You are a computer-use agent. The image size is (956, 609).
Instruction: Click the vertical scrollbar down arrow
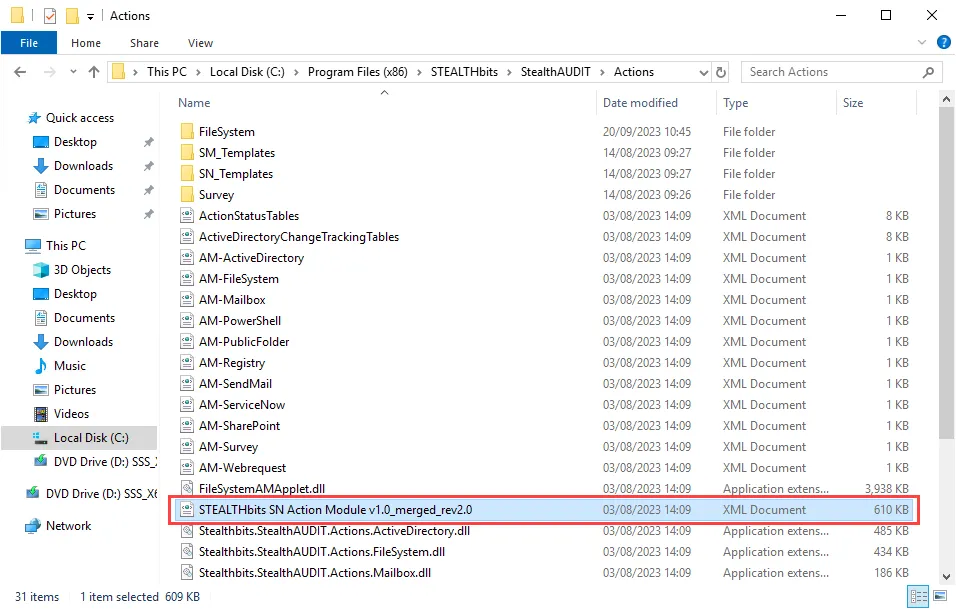pyautogui.click(x=946, y=576)
